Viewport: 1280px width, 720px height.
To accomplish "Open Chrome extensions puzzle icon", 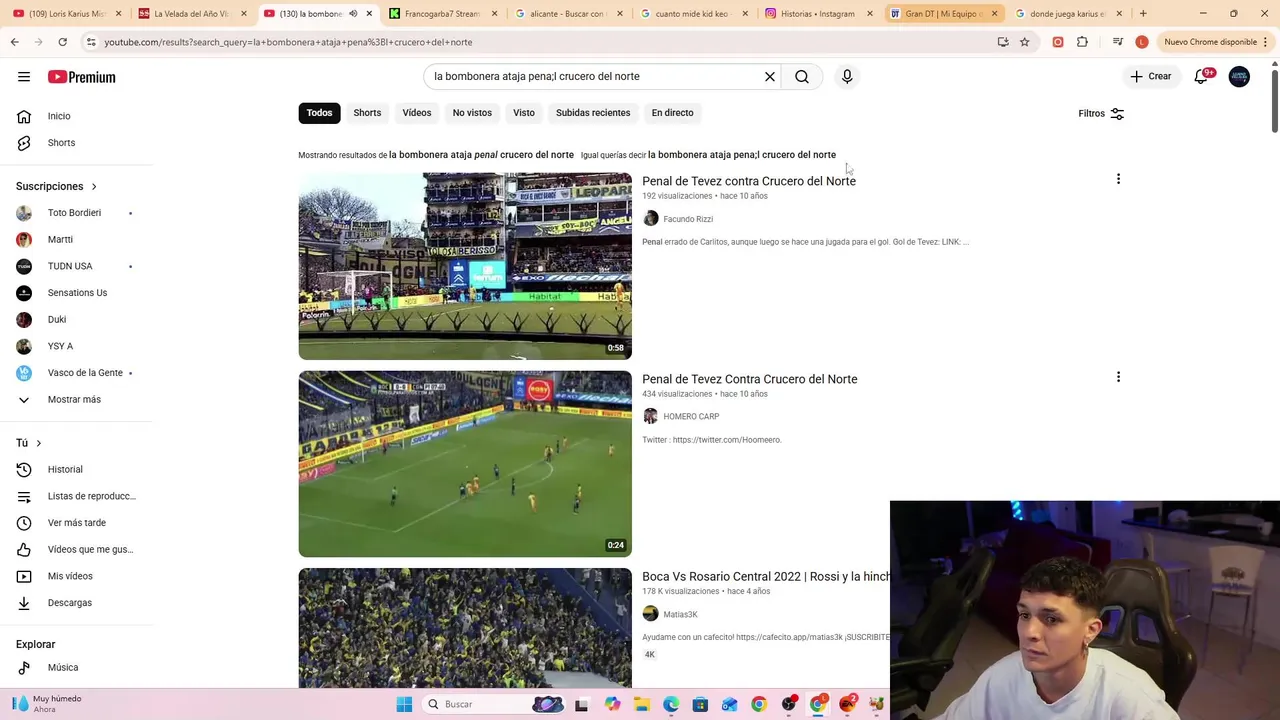I will pyautogui.click(x=1082, y=42).
